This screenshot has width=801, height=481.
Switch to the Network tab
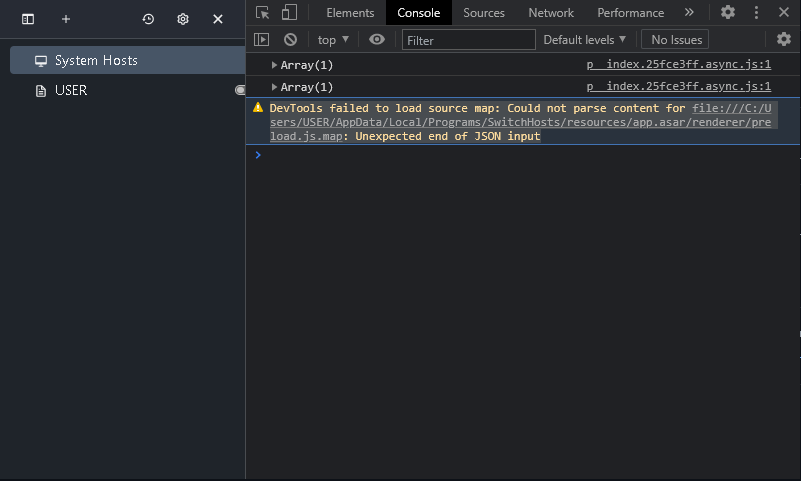click(x=551, y=13)
